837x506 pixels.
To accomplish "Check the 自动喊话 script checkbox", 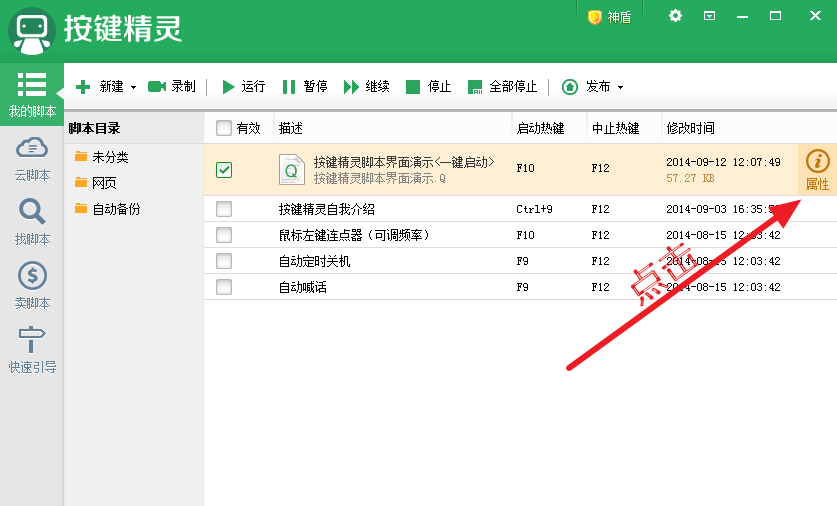I will coord(224,287).
